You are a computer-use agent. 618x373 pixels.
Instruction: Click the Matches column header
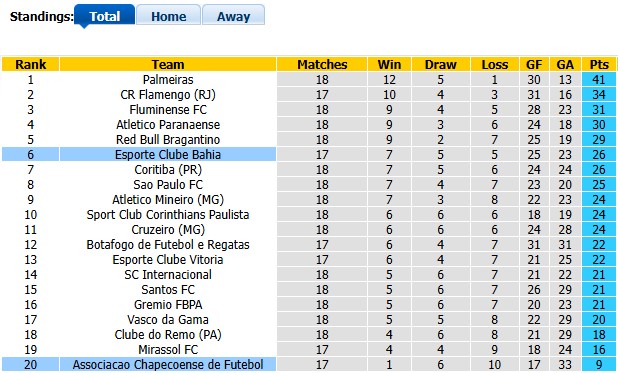322,64
